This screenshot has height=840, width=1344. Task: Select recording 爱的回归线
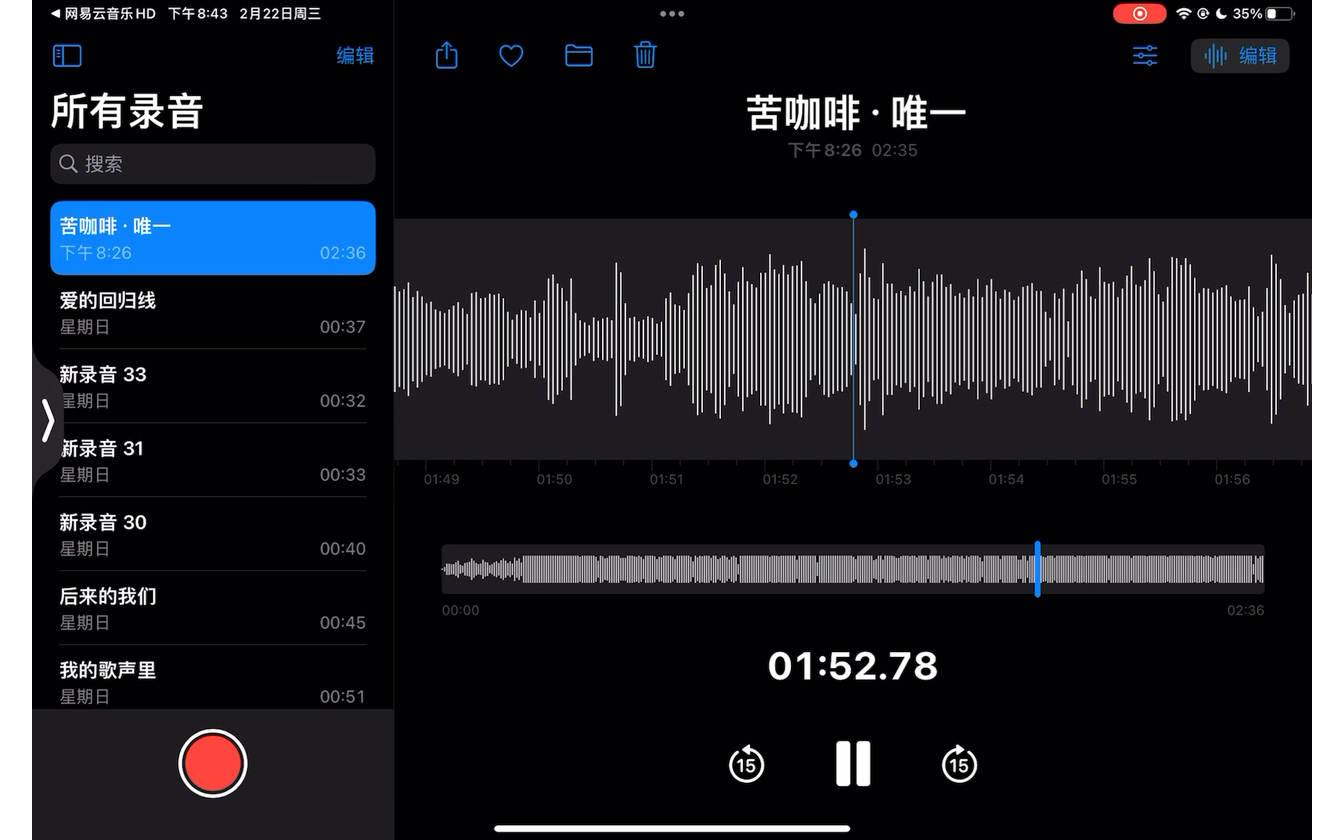[213, 312]
